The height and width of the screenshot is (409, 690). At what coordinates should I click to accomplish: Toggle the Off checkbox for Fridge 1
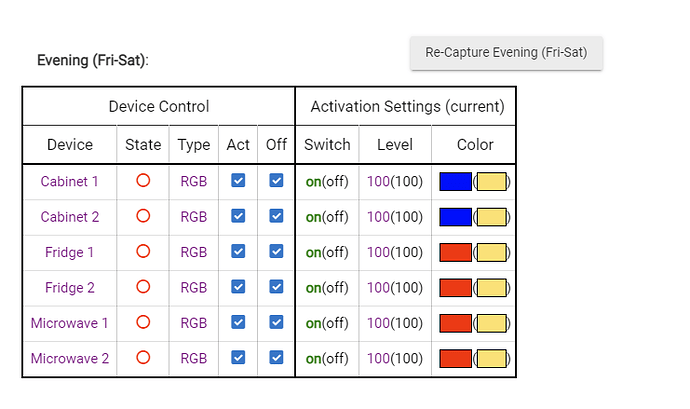coord(276,252)
